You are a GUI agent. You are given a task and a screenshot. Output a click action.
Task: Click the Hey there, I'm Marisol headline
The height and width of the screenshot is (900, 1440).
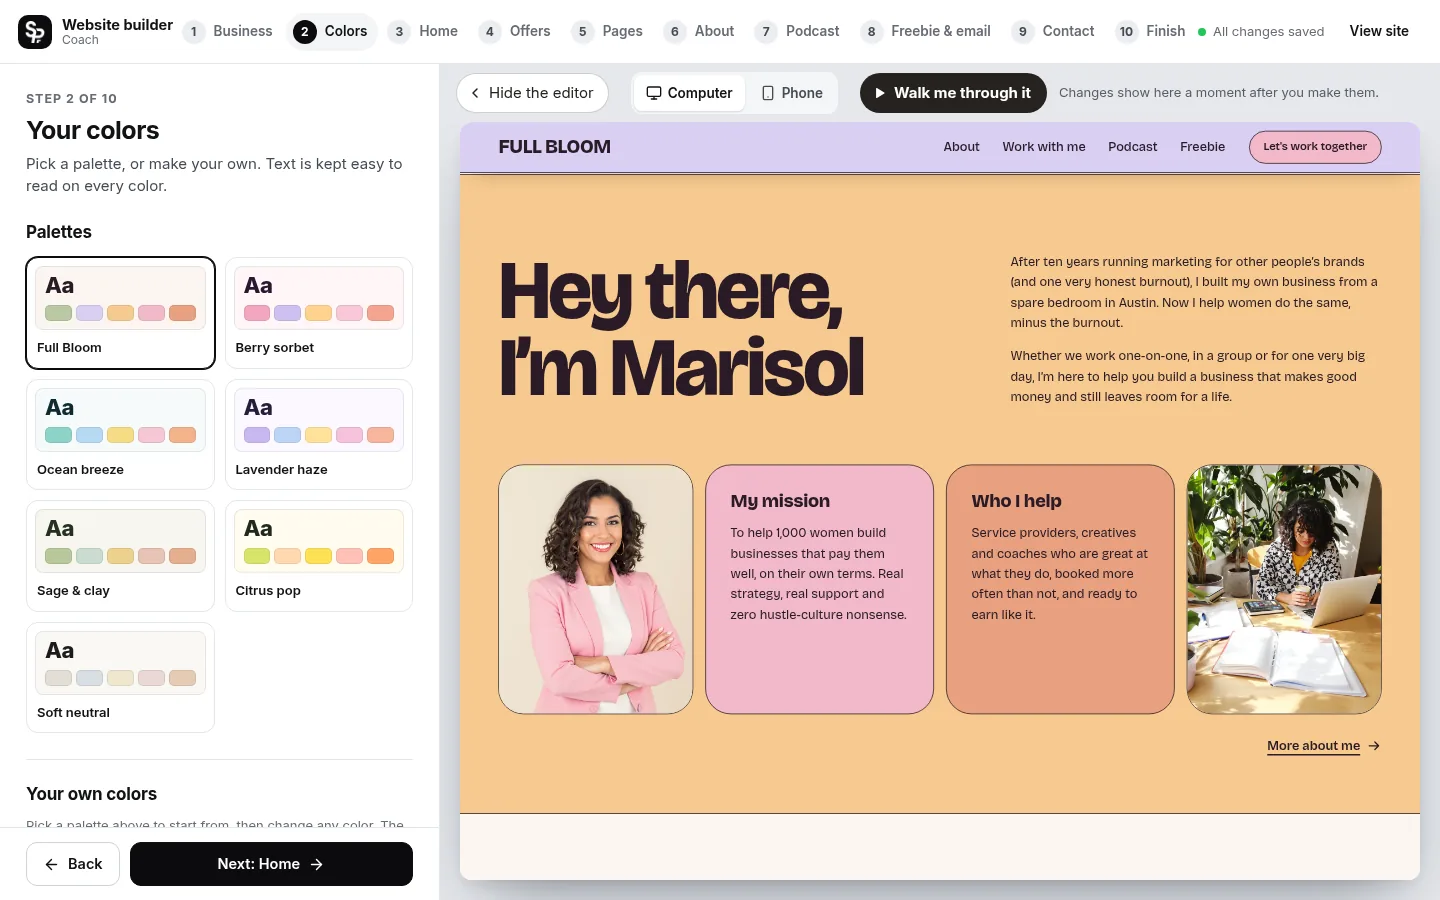[681, 329]
